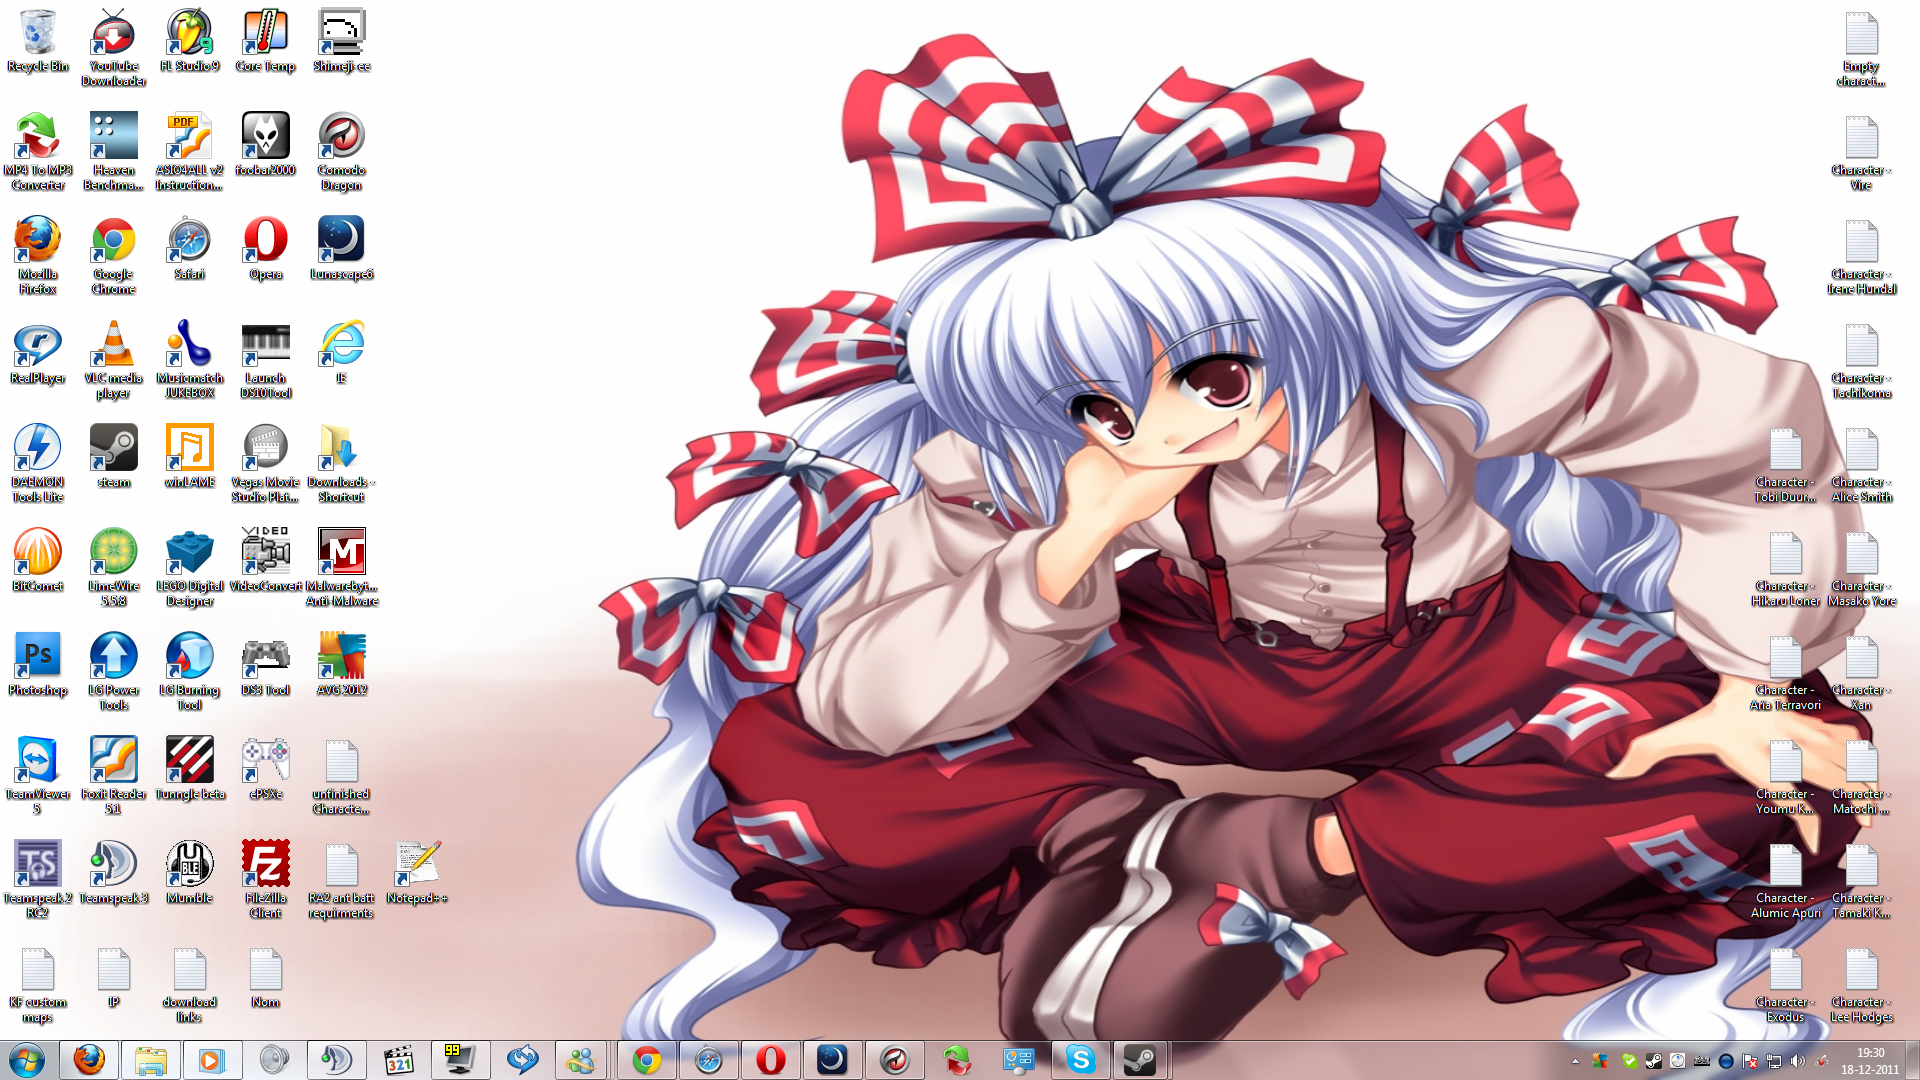The width and height of the screenshot is (1920, 1080).
Task: Select the Core Temp desktop icon
Action: 266,41
